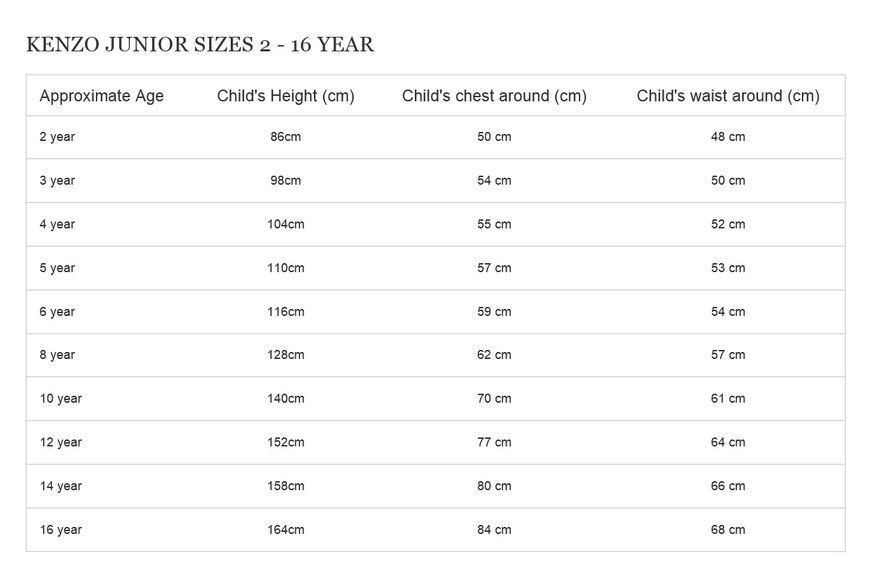
Task: Select the 116cm height cell
Action: pos(286,312)
